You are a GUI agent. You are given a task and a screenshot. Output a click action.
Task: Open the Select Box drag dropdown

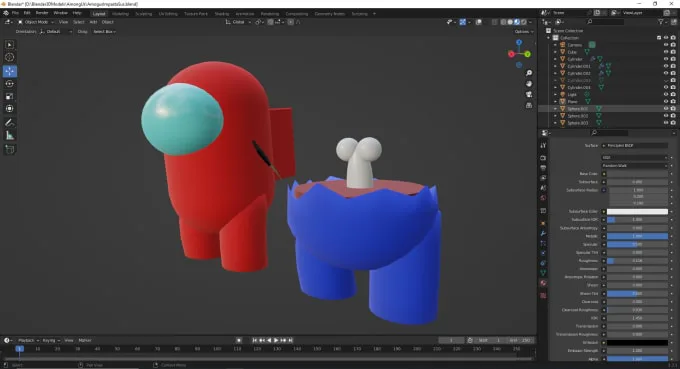click(104, 32)
